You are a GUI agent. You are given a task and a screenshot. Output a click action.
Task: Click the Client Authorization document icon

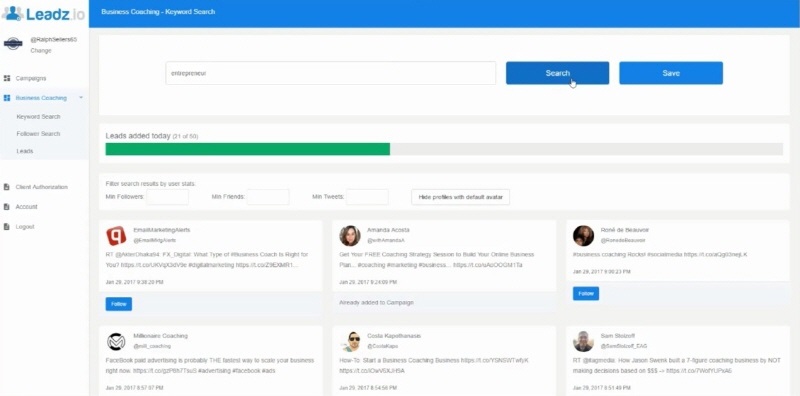[x=7, y=187]
